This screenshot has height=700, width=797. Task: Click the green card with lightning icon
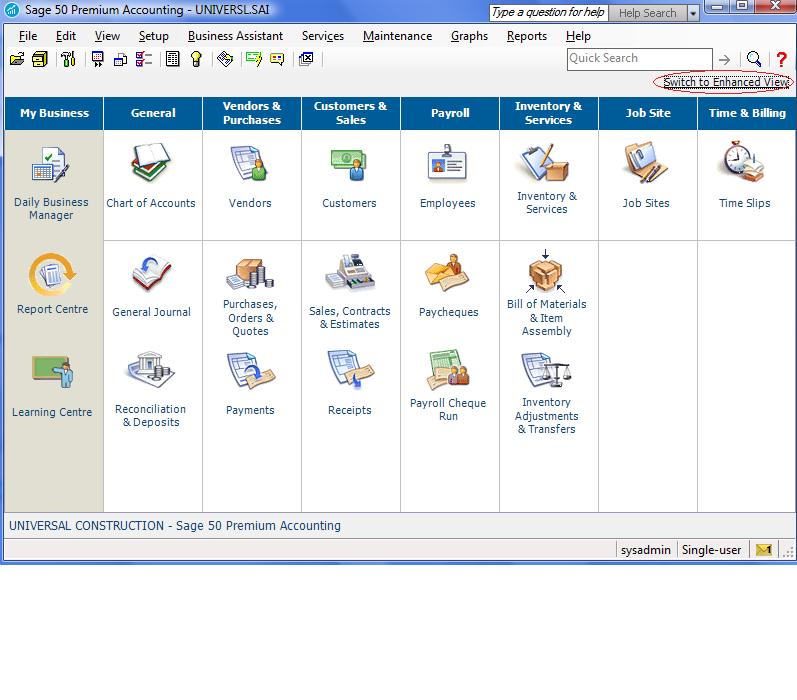click(x=253, y=59)
